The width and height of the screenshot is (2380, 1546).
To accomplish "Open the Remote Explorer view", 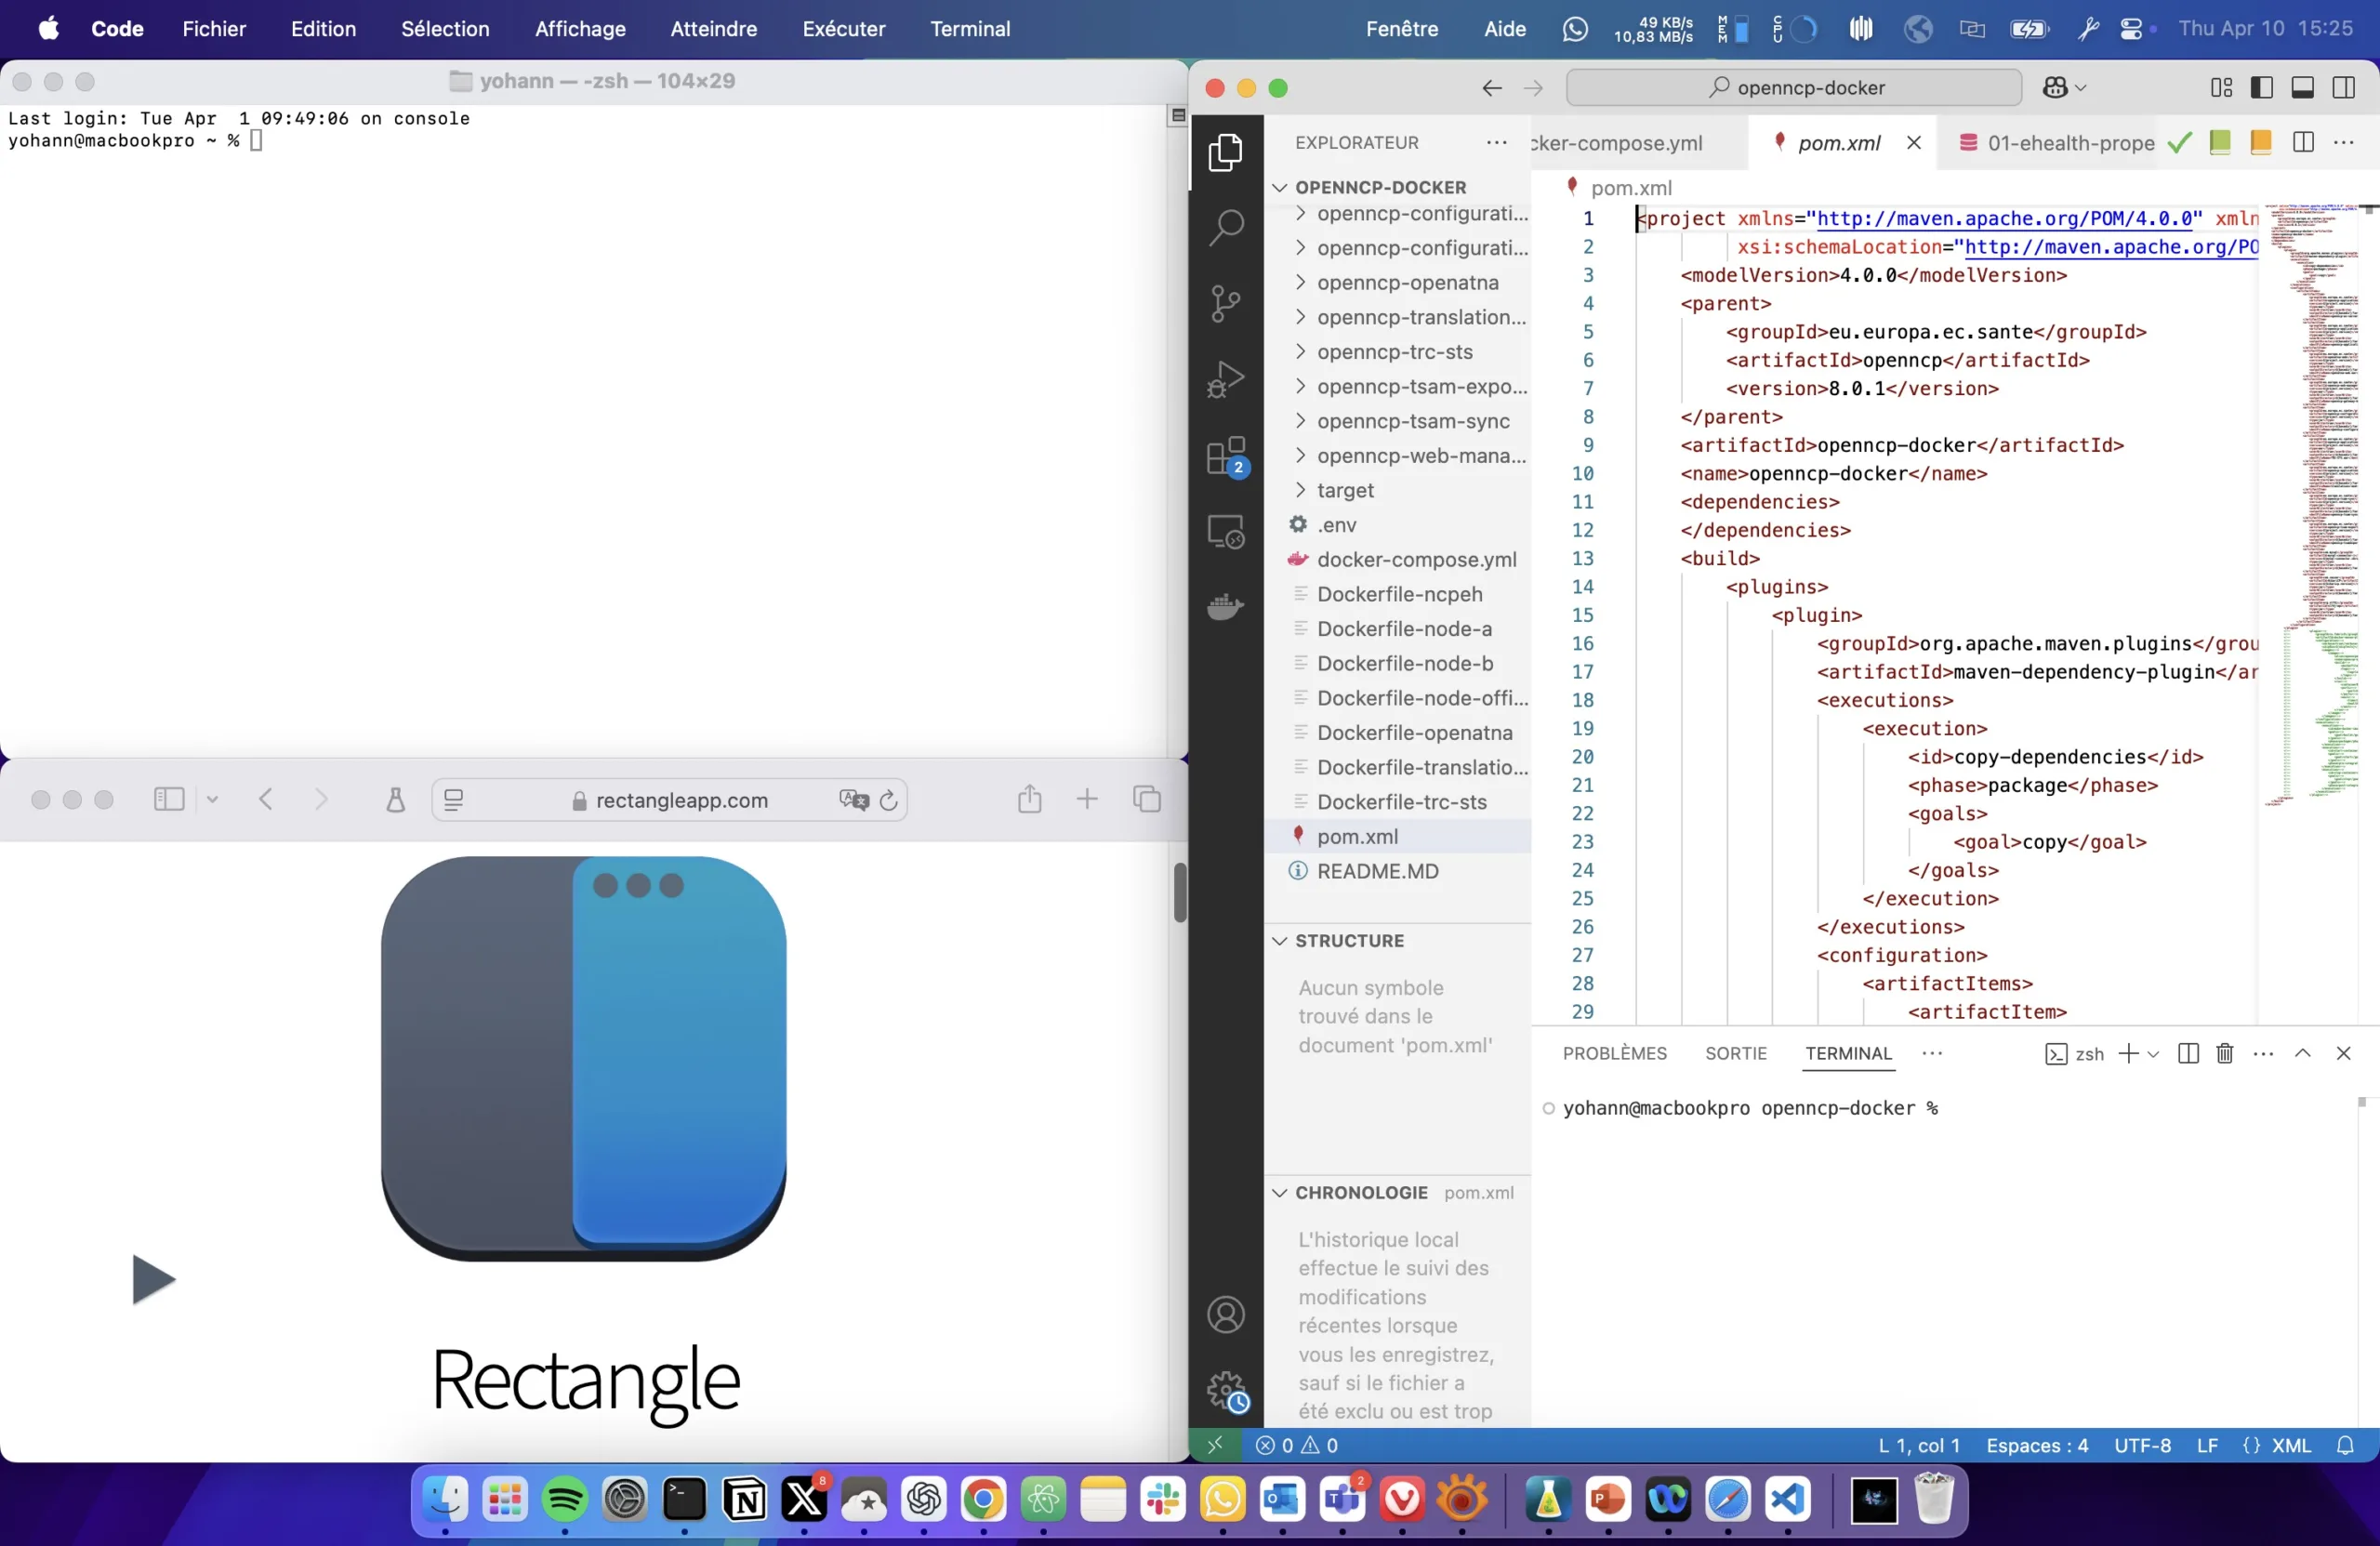I will click(x=1225, y=531).
